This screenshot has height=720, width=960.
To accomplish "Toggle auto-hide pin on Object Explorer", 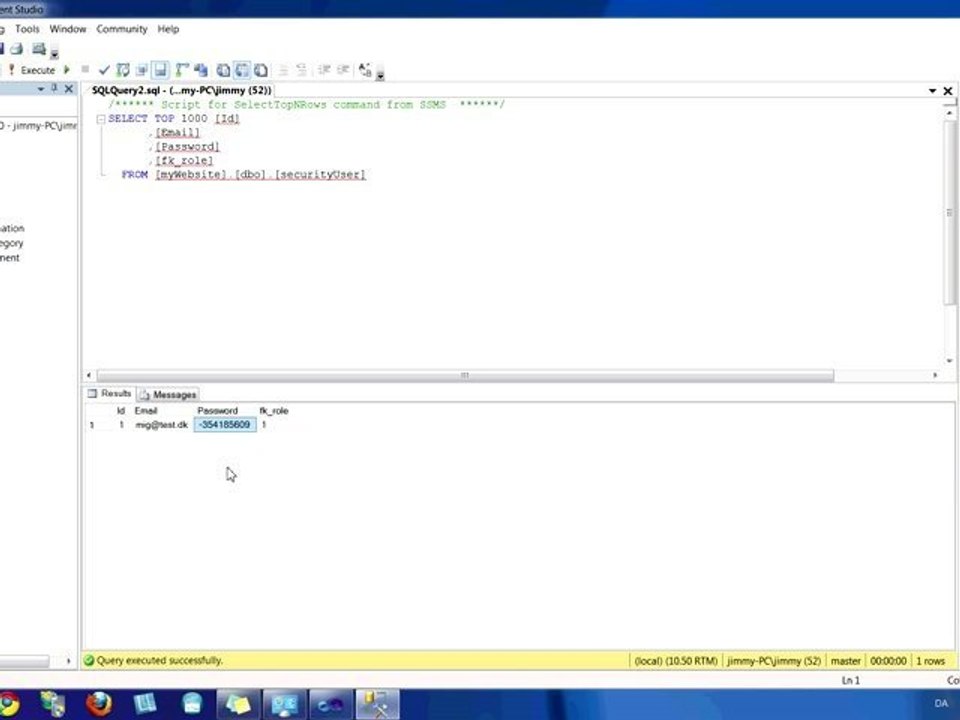I will tap(54, 89).
